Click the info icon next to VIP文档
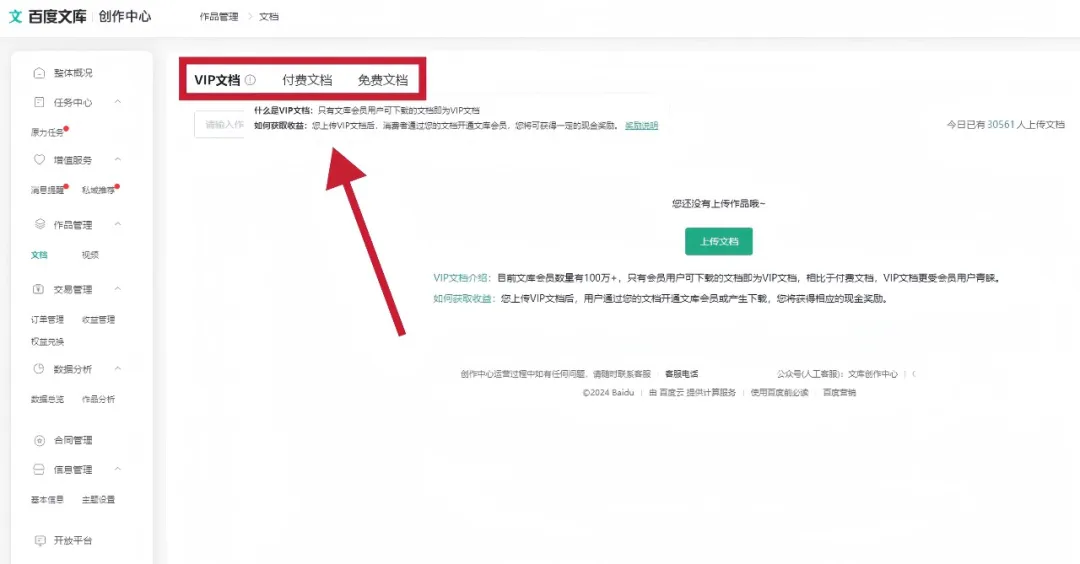This screenshot has height=564, width=1080. coord(250,80)
